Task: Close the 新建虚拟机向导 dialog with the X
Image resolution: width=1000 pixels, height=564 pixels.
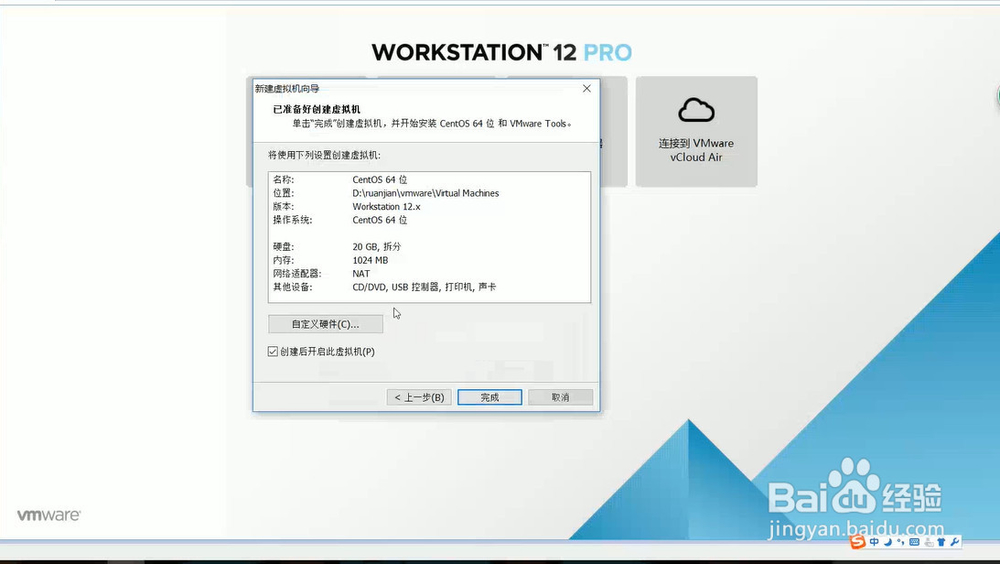Action: tap(587, 89)
